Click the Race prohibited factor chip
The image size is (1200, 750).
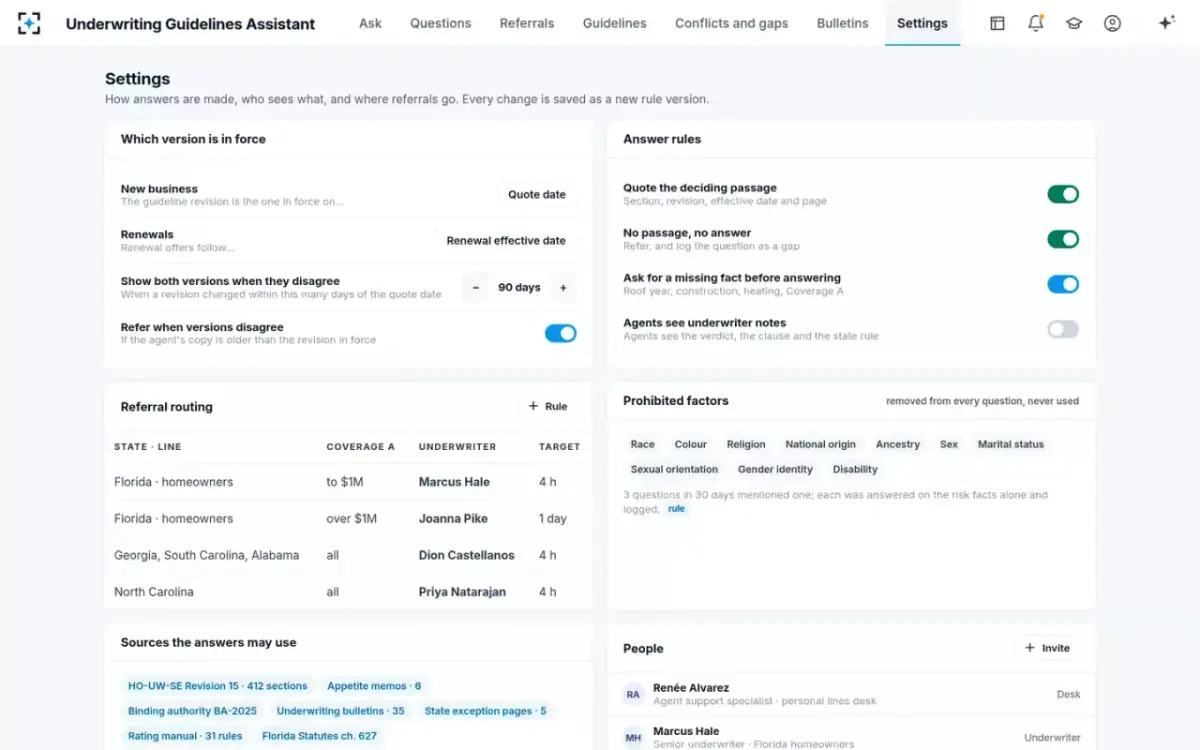tap(643, 444)
